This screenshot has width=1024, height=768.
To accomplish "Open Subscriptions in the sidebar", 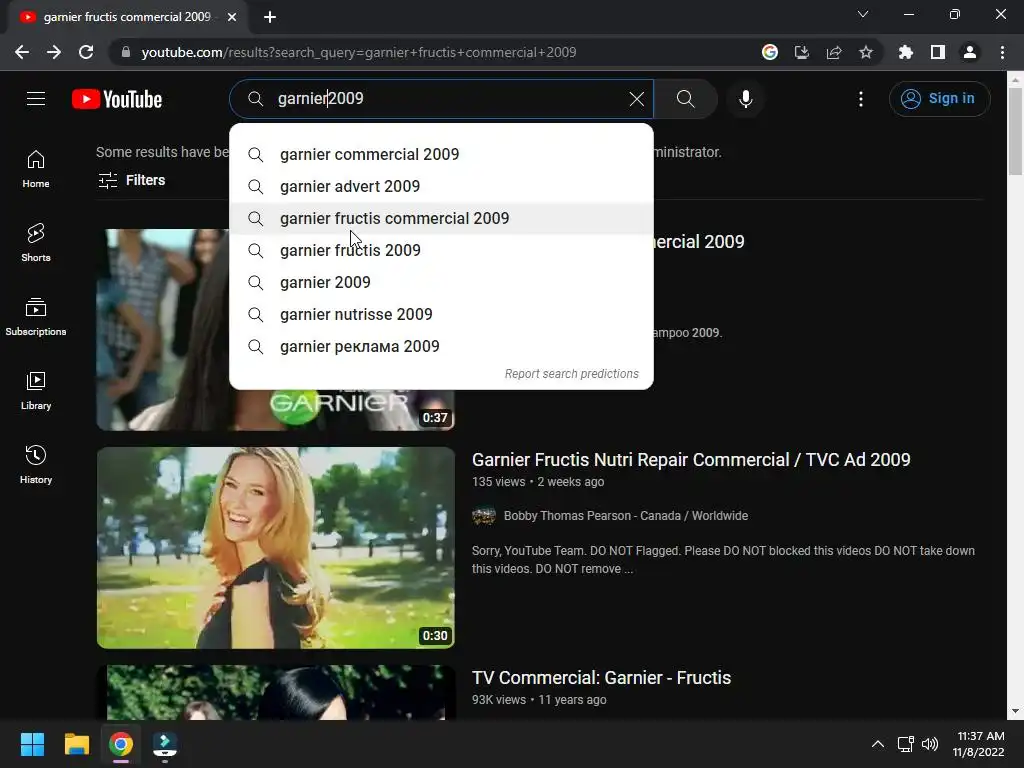I will 36,317.
